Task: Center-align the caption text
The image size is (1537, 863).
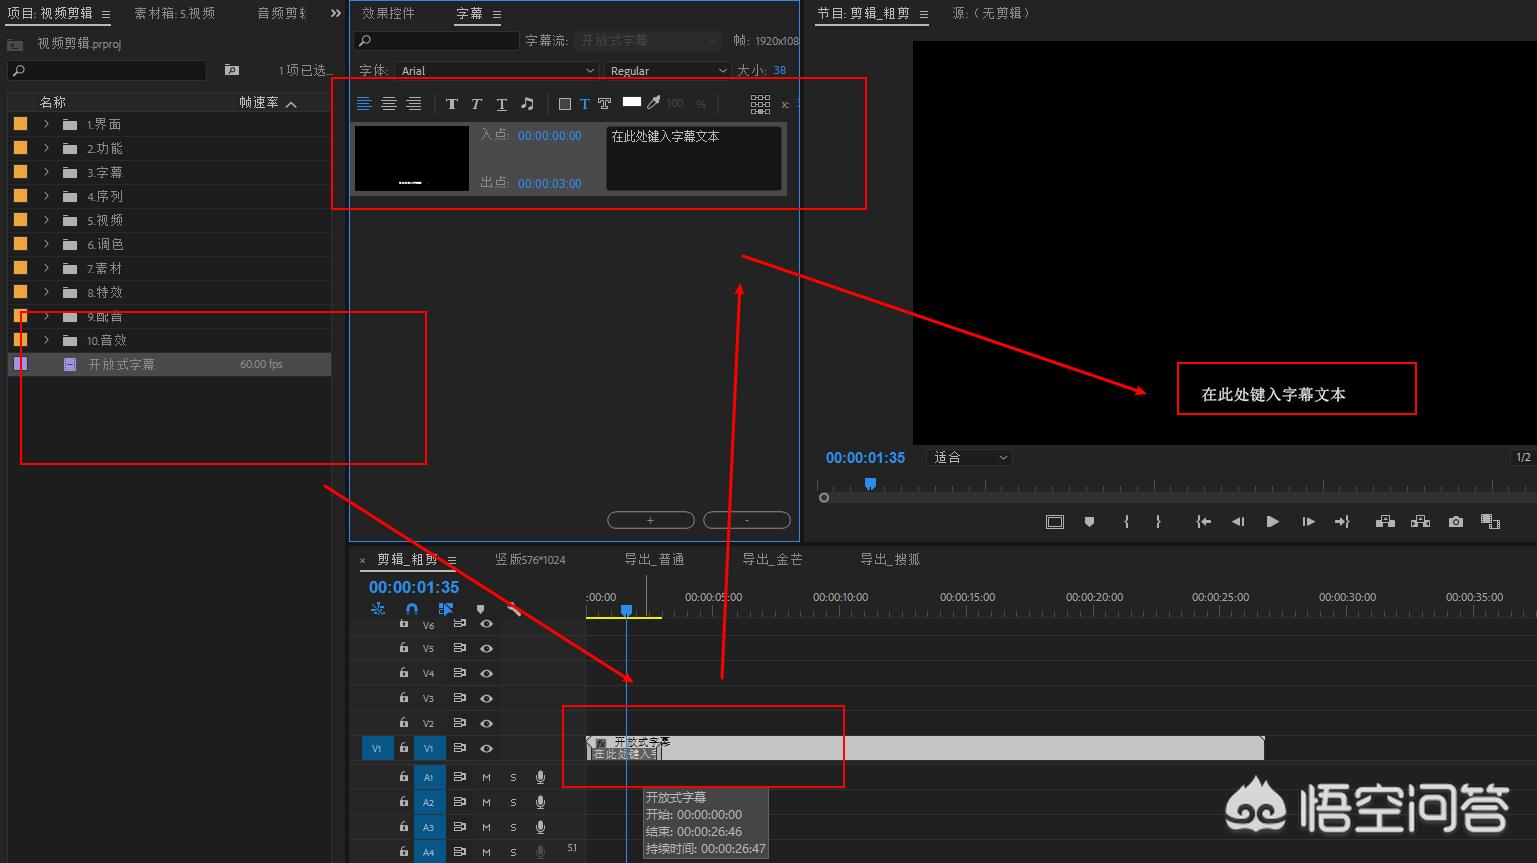Action: coord(389,104)
